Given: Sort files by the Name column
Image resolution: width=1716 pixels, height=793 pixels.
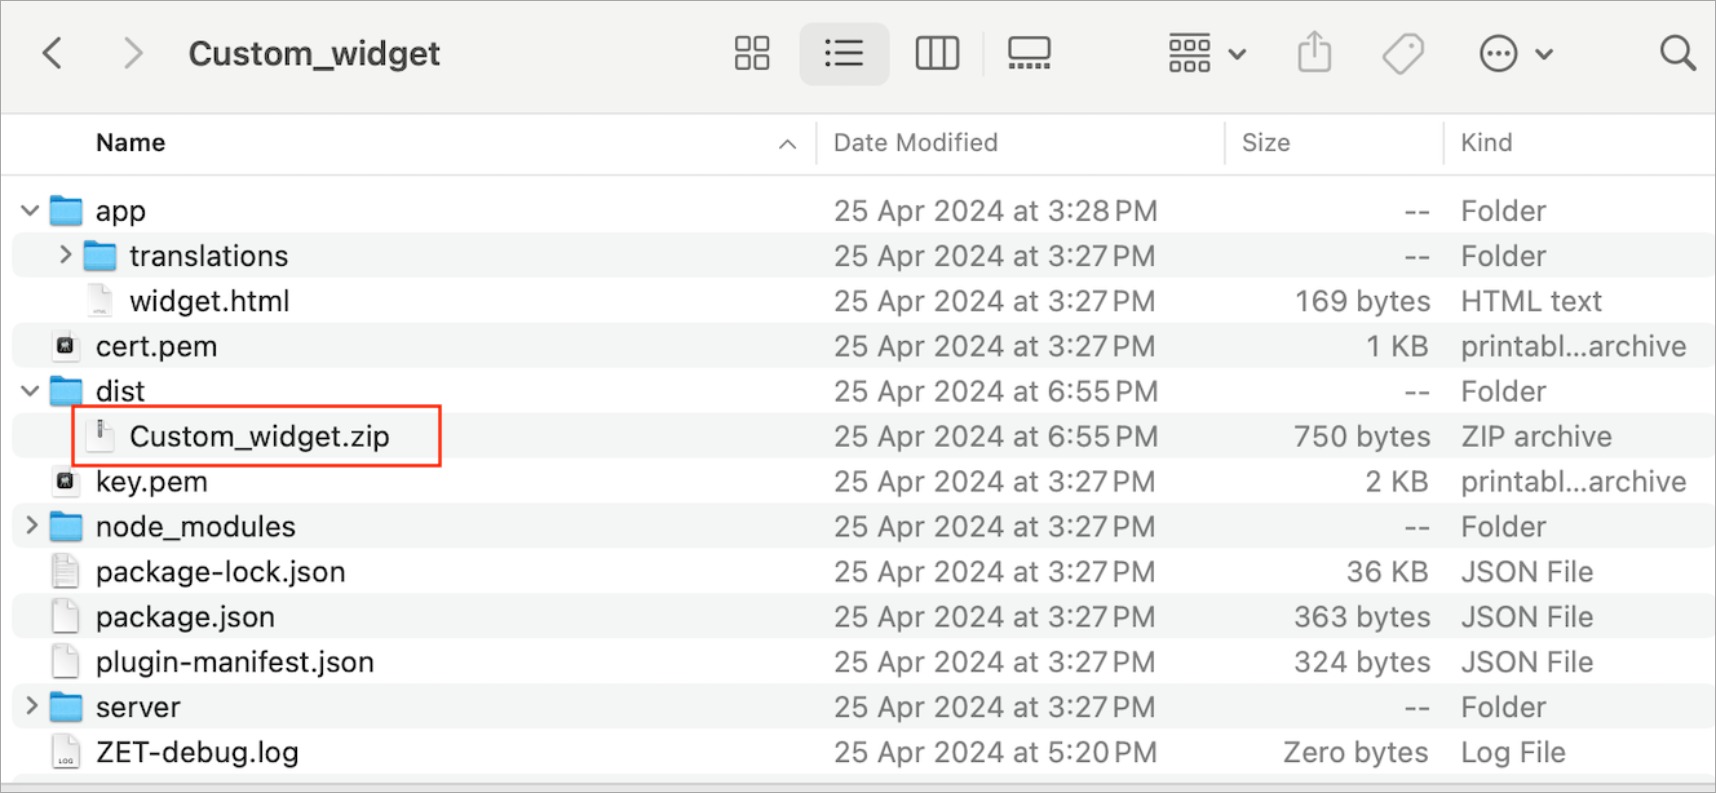Looking at the screenshot, I should 131,143.
